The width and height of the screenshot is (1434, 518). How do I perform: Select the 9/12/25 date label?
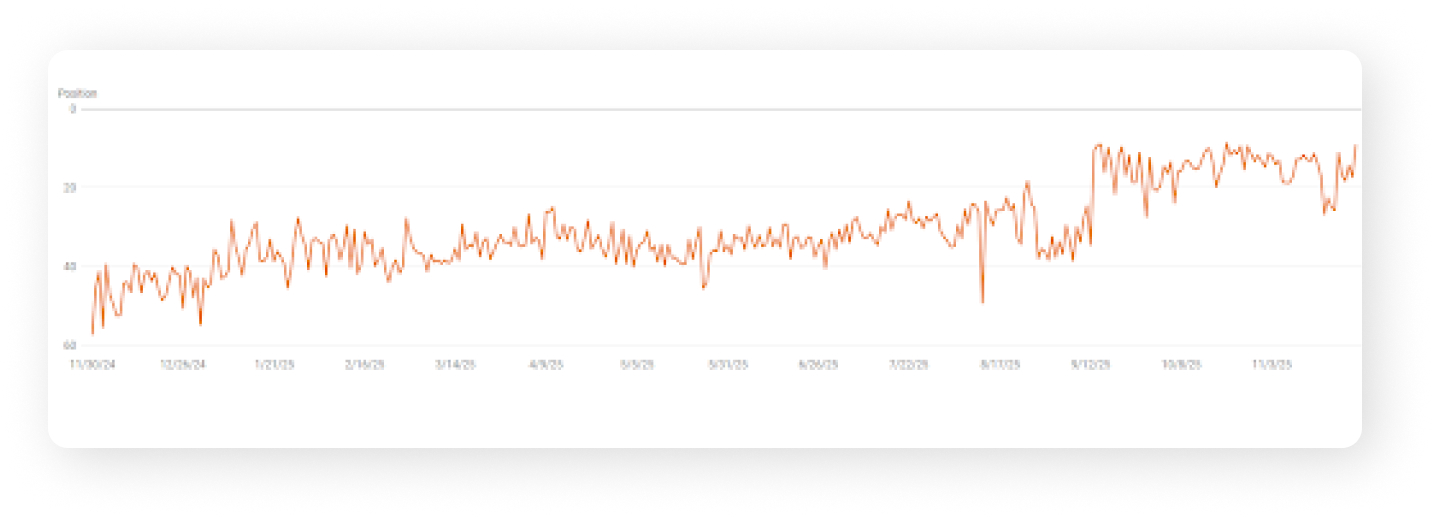(x=1091, y=365)
